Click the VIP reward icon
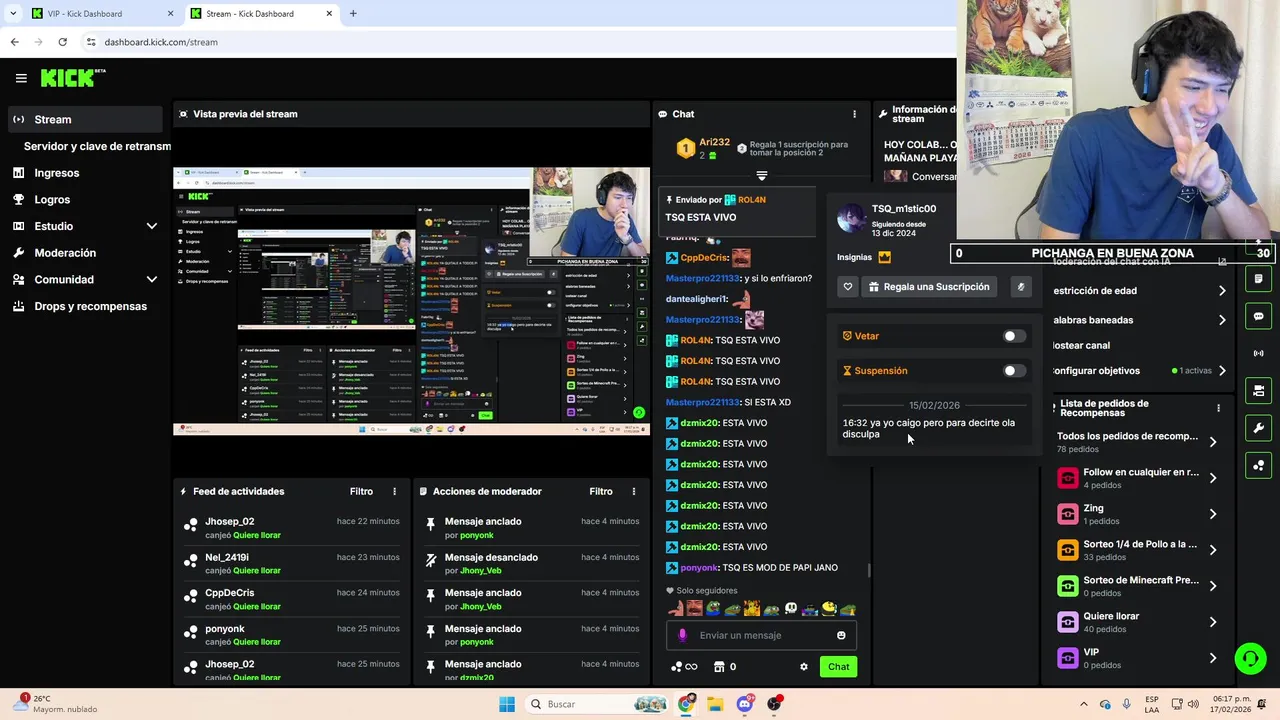The width and height of the screenshot is (1280, 720). click(1067, 658)
